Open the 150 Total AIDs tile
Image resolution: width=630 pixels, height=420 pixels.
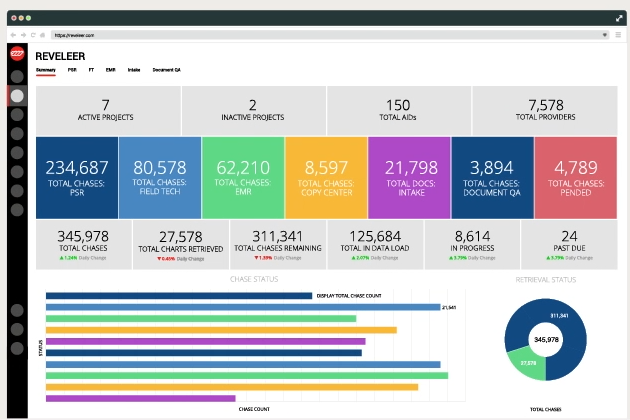coord(399,111)
